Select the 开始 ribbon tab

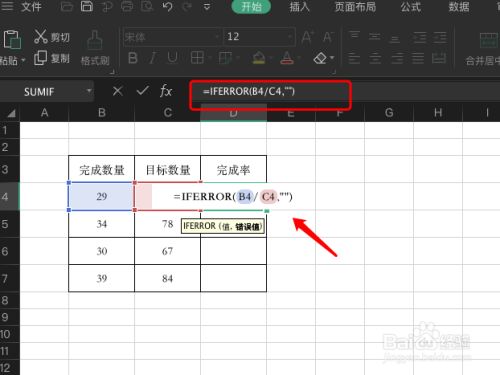[251, 6]
